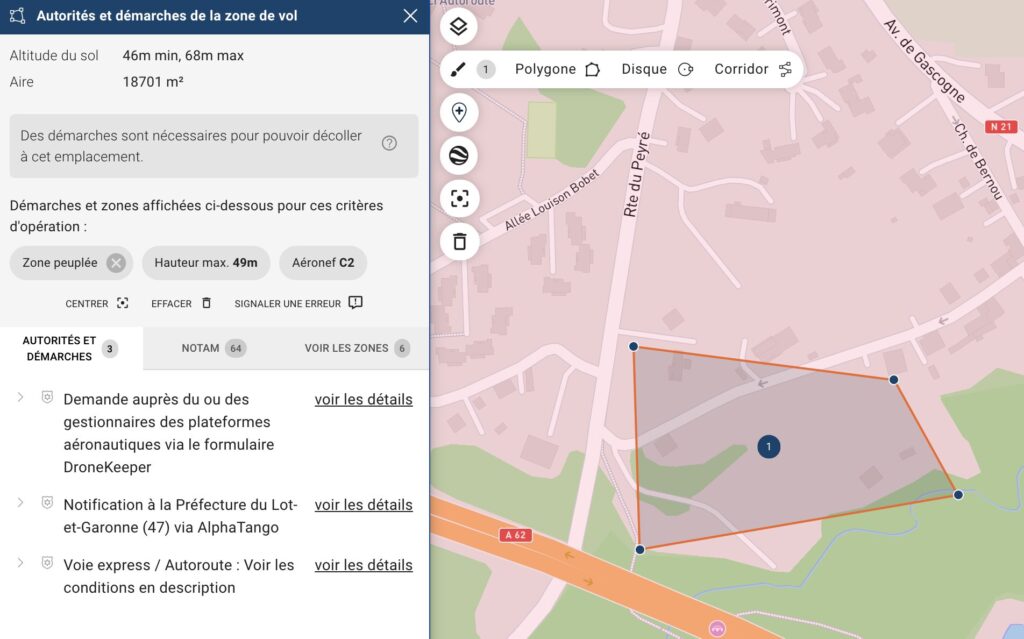
Task: Click the zone marker labeled 1
Action: tap(768, 447)
